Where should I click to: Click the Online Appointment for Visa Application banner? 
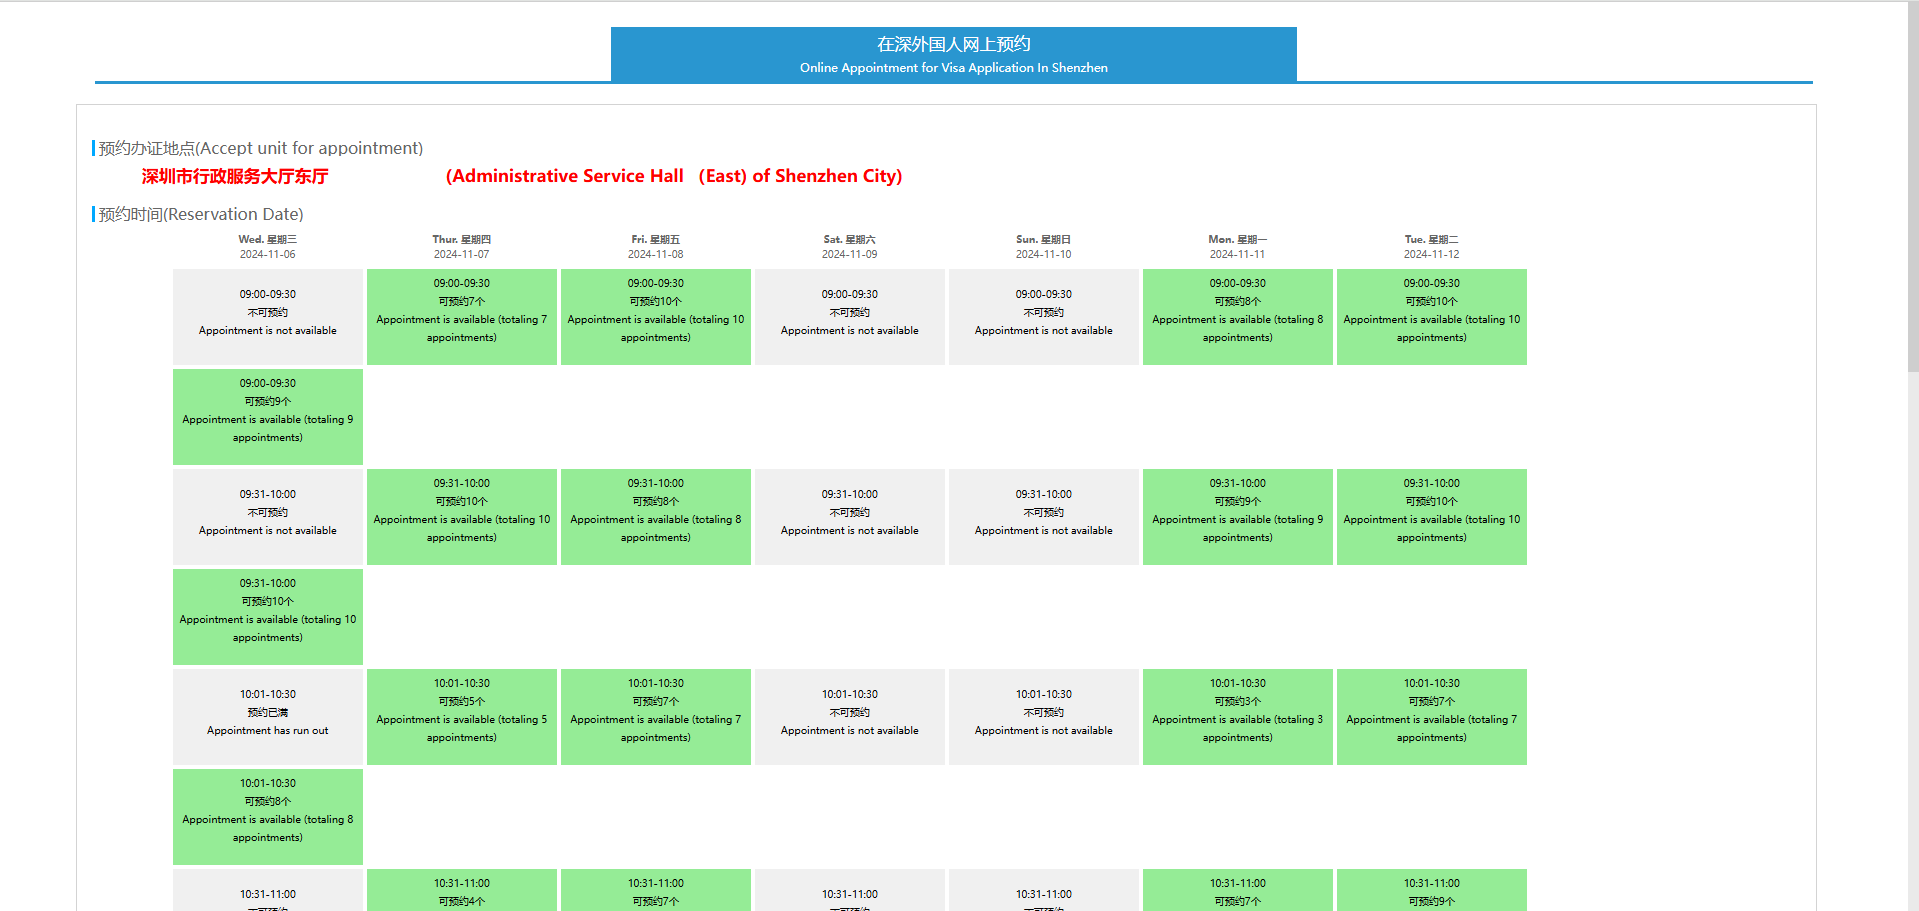(x=953, y=54)
